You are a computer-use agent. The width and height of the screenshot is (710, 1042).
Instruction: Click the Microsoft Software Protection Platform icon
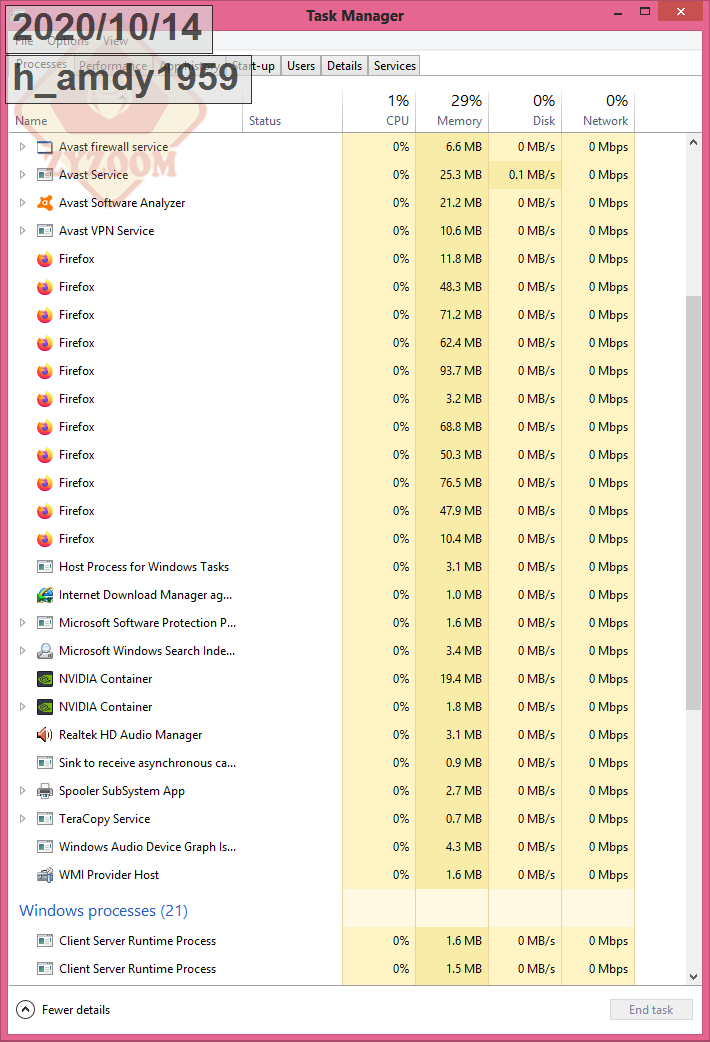tap(45, 623)
